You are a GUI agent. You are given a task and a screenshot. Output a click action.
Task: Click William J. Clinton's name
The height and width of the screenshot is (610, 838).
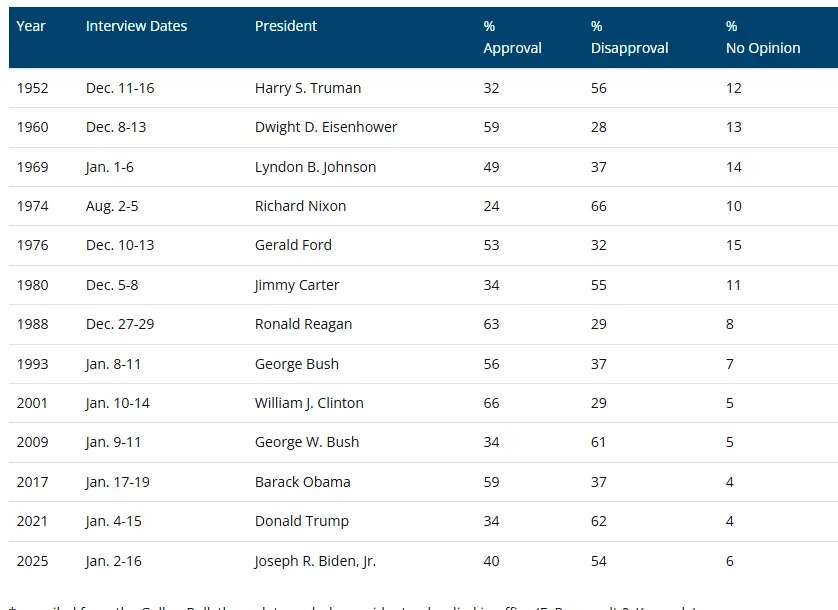pyautogui.click(x=309, y=403)
